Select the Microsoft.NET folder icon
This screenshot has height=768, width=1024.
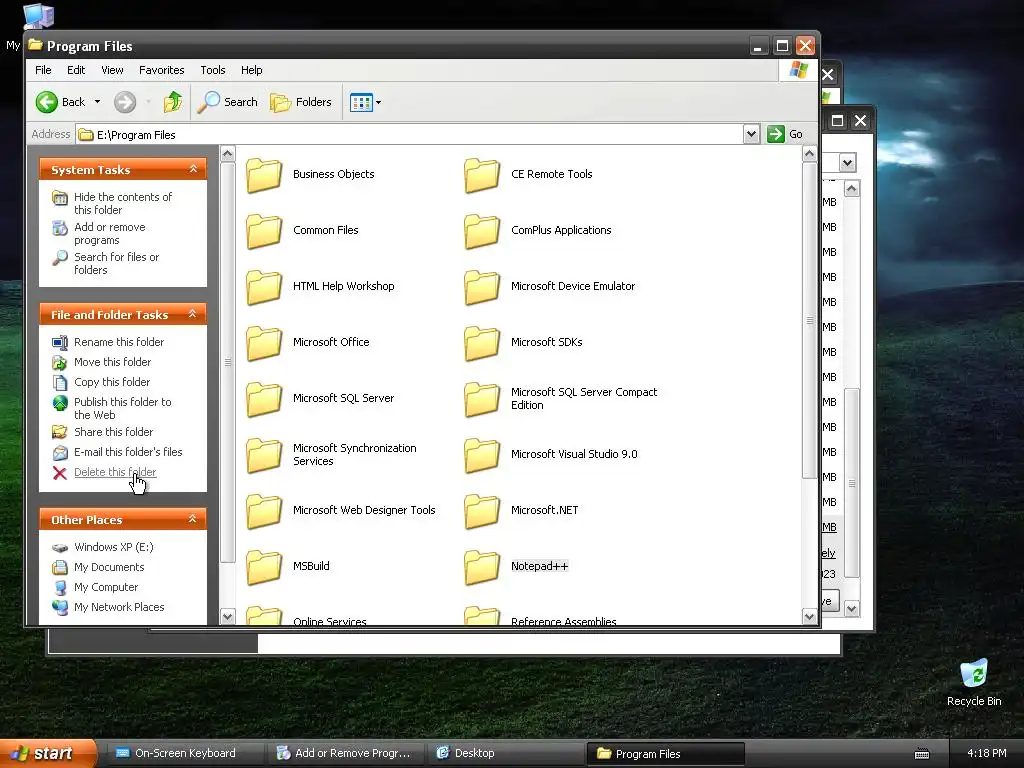tap(482, 511)
